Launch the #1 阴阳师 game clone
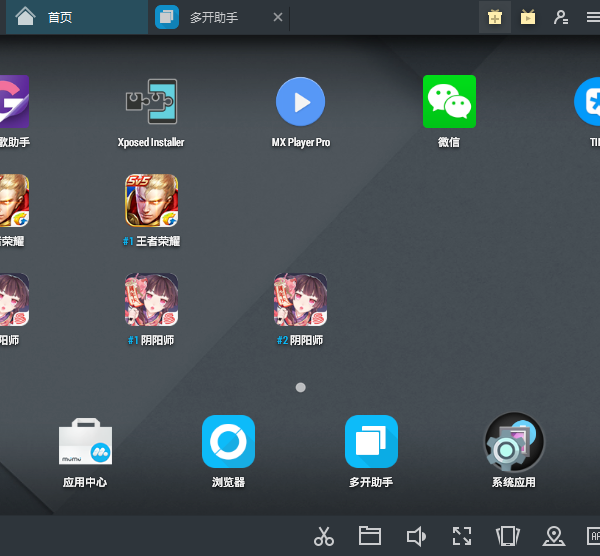The image size is (600, 556). [151, 300]
